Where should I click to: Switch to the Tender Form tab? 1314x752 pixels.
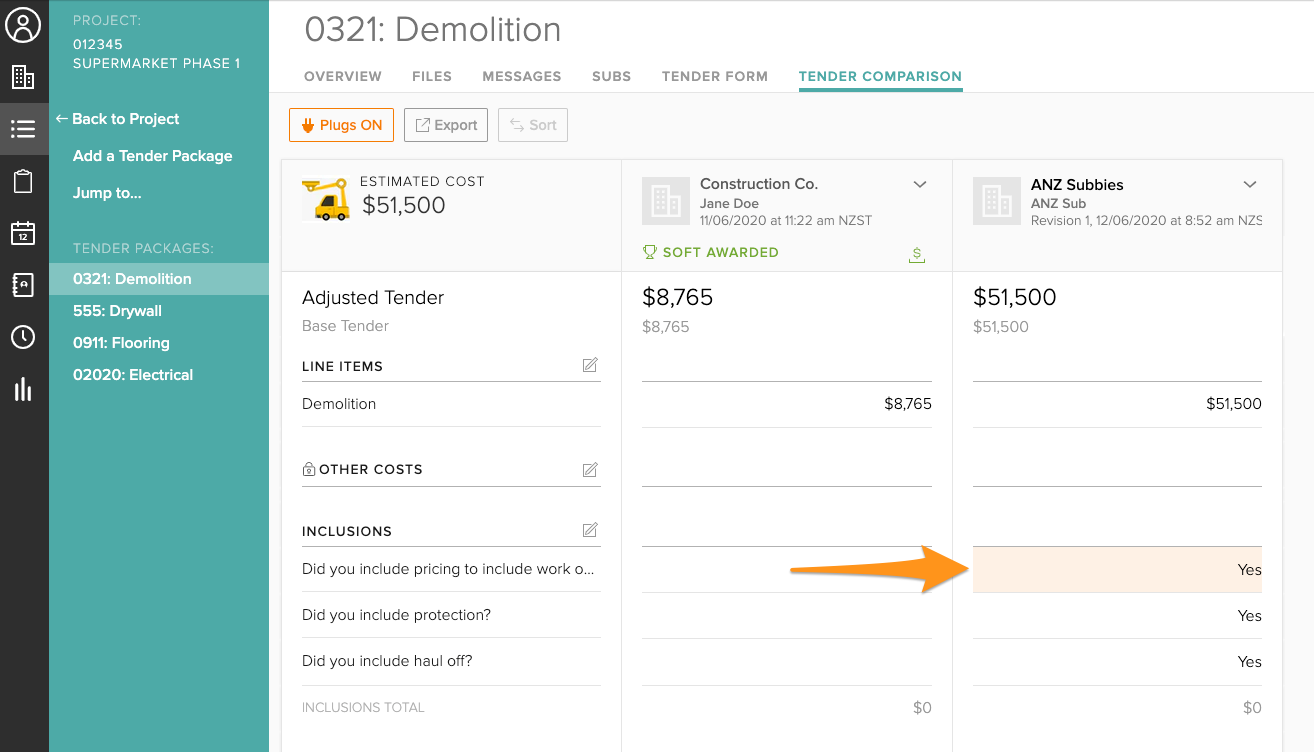coord(714,76)
